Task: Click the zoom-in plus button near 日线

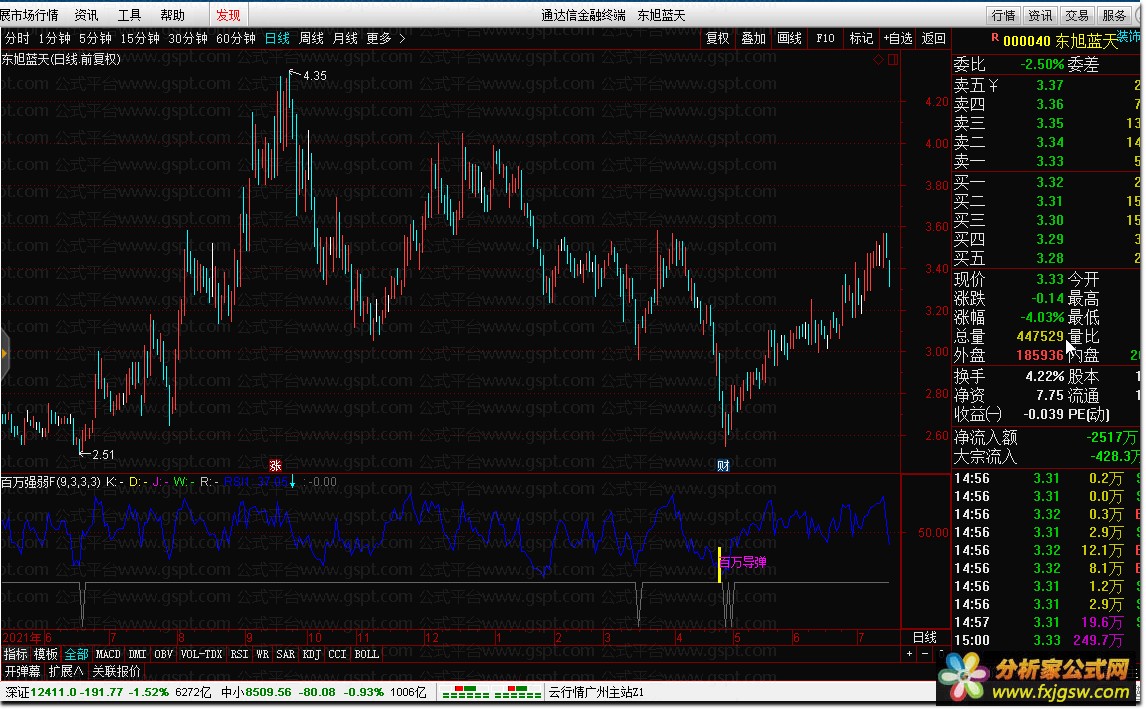Action: point(909,653)
